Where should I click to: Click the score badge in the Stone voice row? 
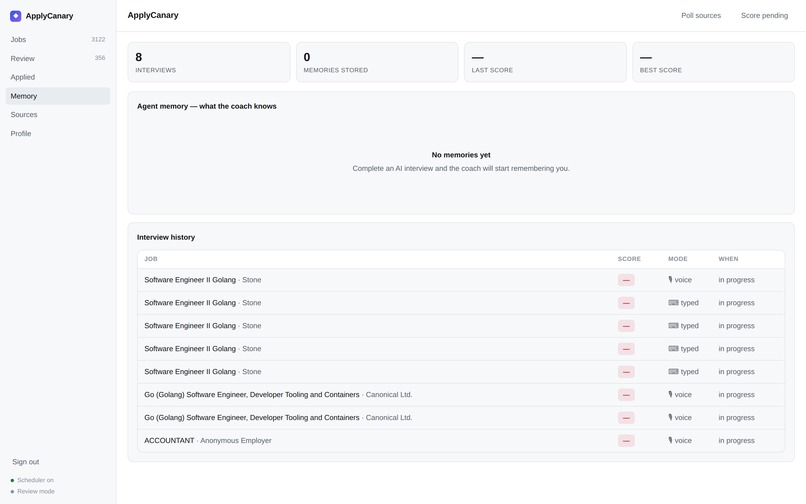click(x=626, y=280)
